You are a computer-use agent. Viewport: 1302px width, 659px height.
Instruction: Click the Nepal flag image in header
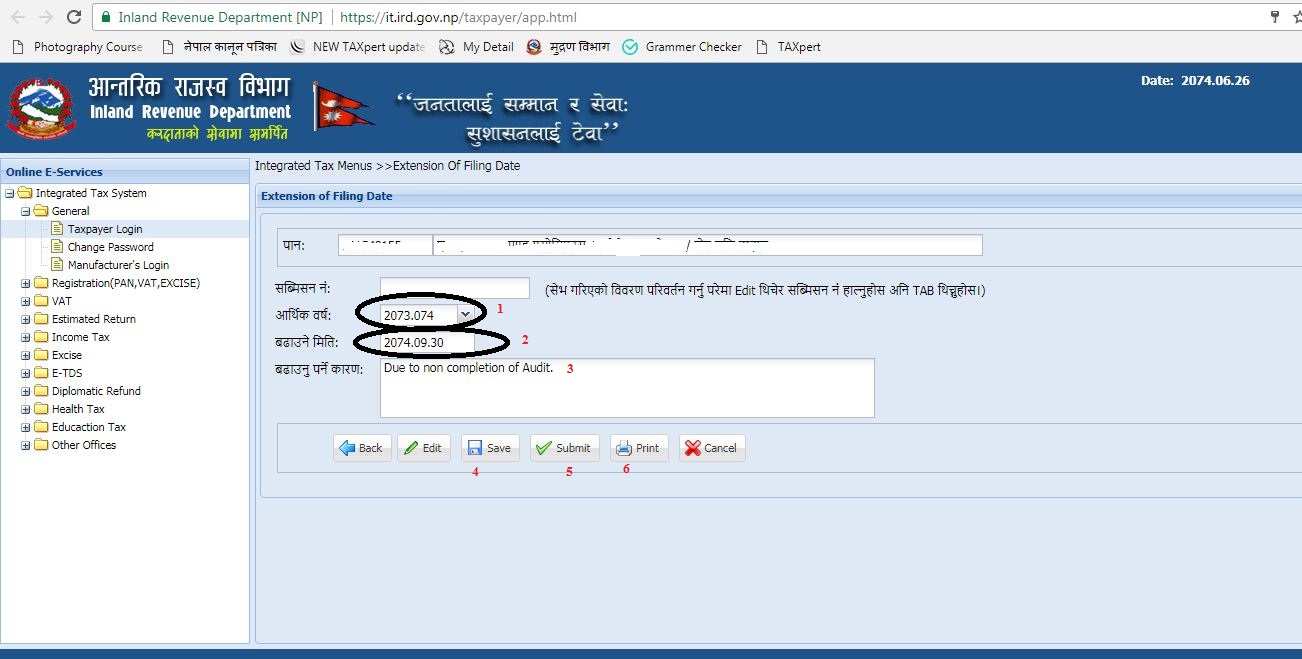coord(343,106)
